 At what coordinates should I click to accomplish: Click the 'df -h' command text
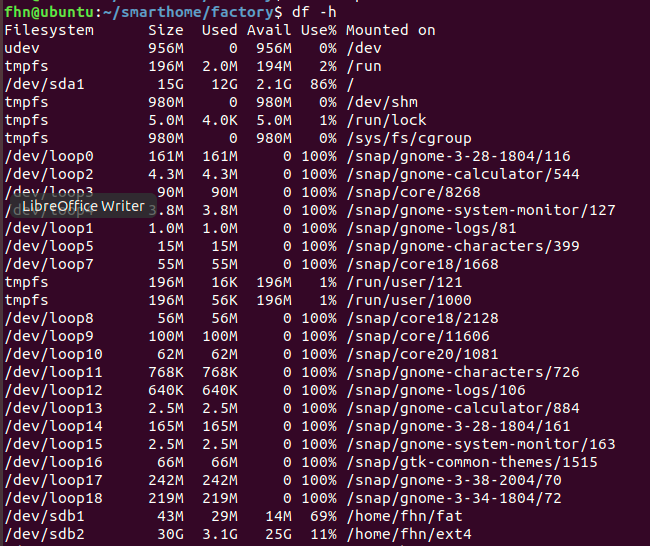tap(314, 12)
